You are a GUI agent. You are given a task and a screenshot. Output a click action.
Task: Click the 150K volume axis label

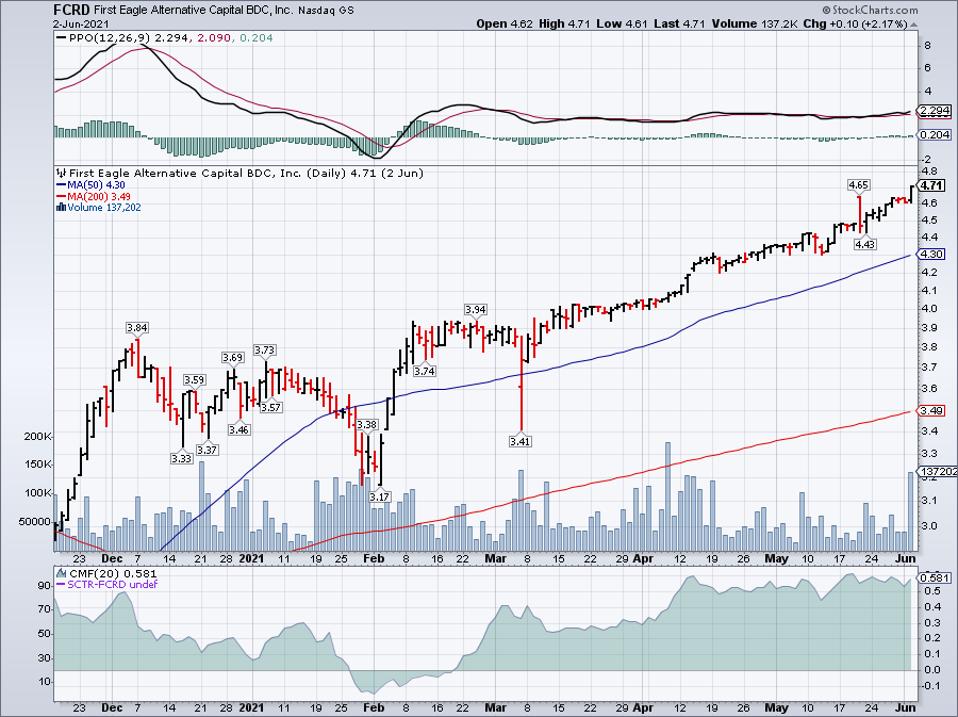coord(37,465)
